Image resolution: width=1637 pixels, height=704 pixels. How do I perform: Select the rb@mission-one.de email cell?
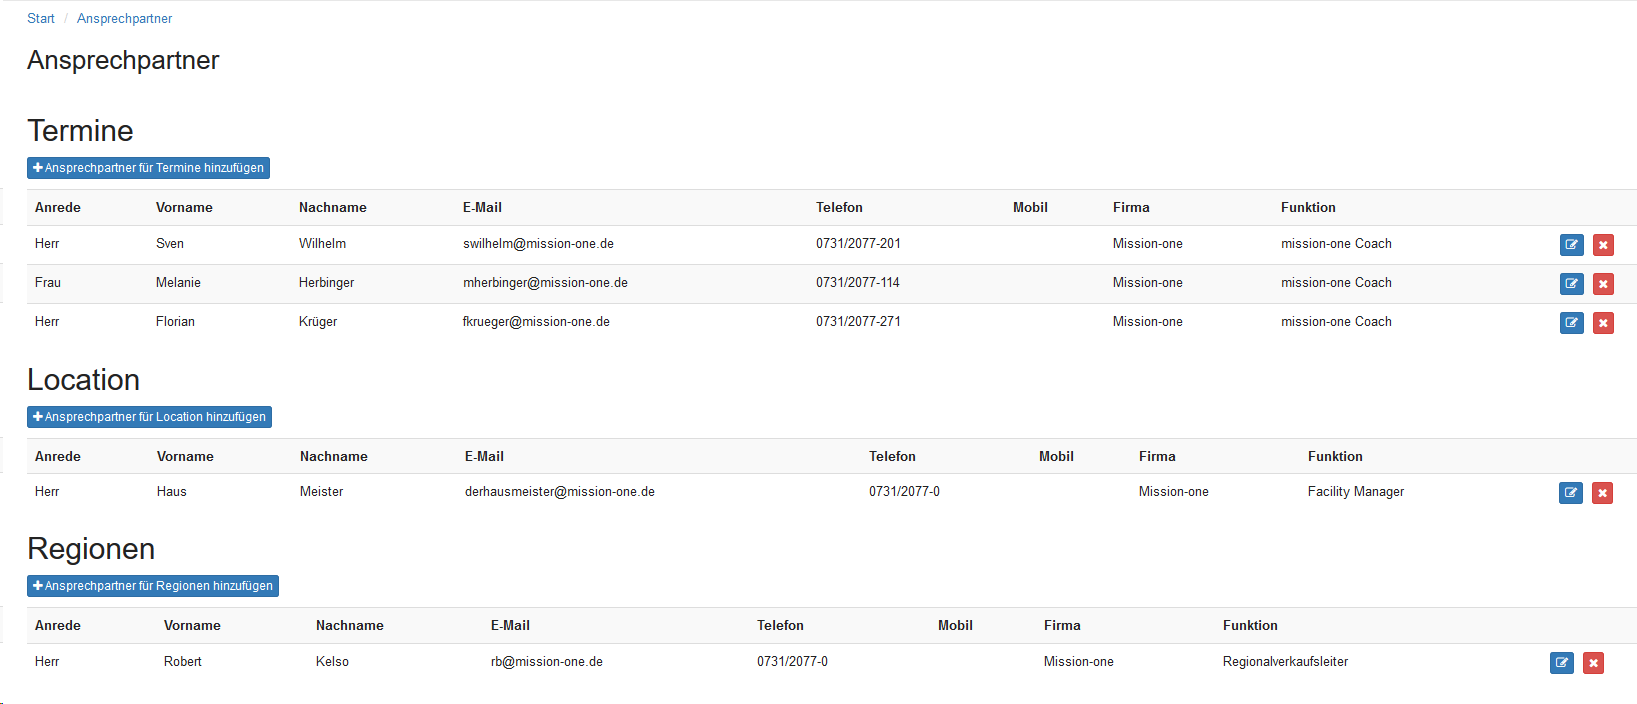(x=546, y=662)
